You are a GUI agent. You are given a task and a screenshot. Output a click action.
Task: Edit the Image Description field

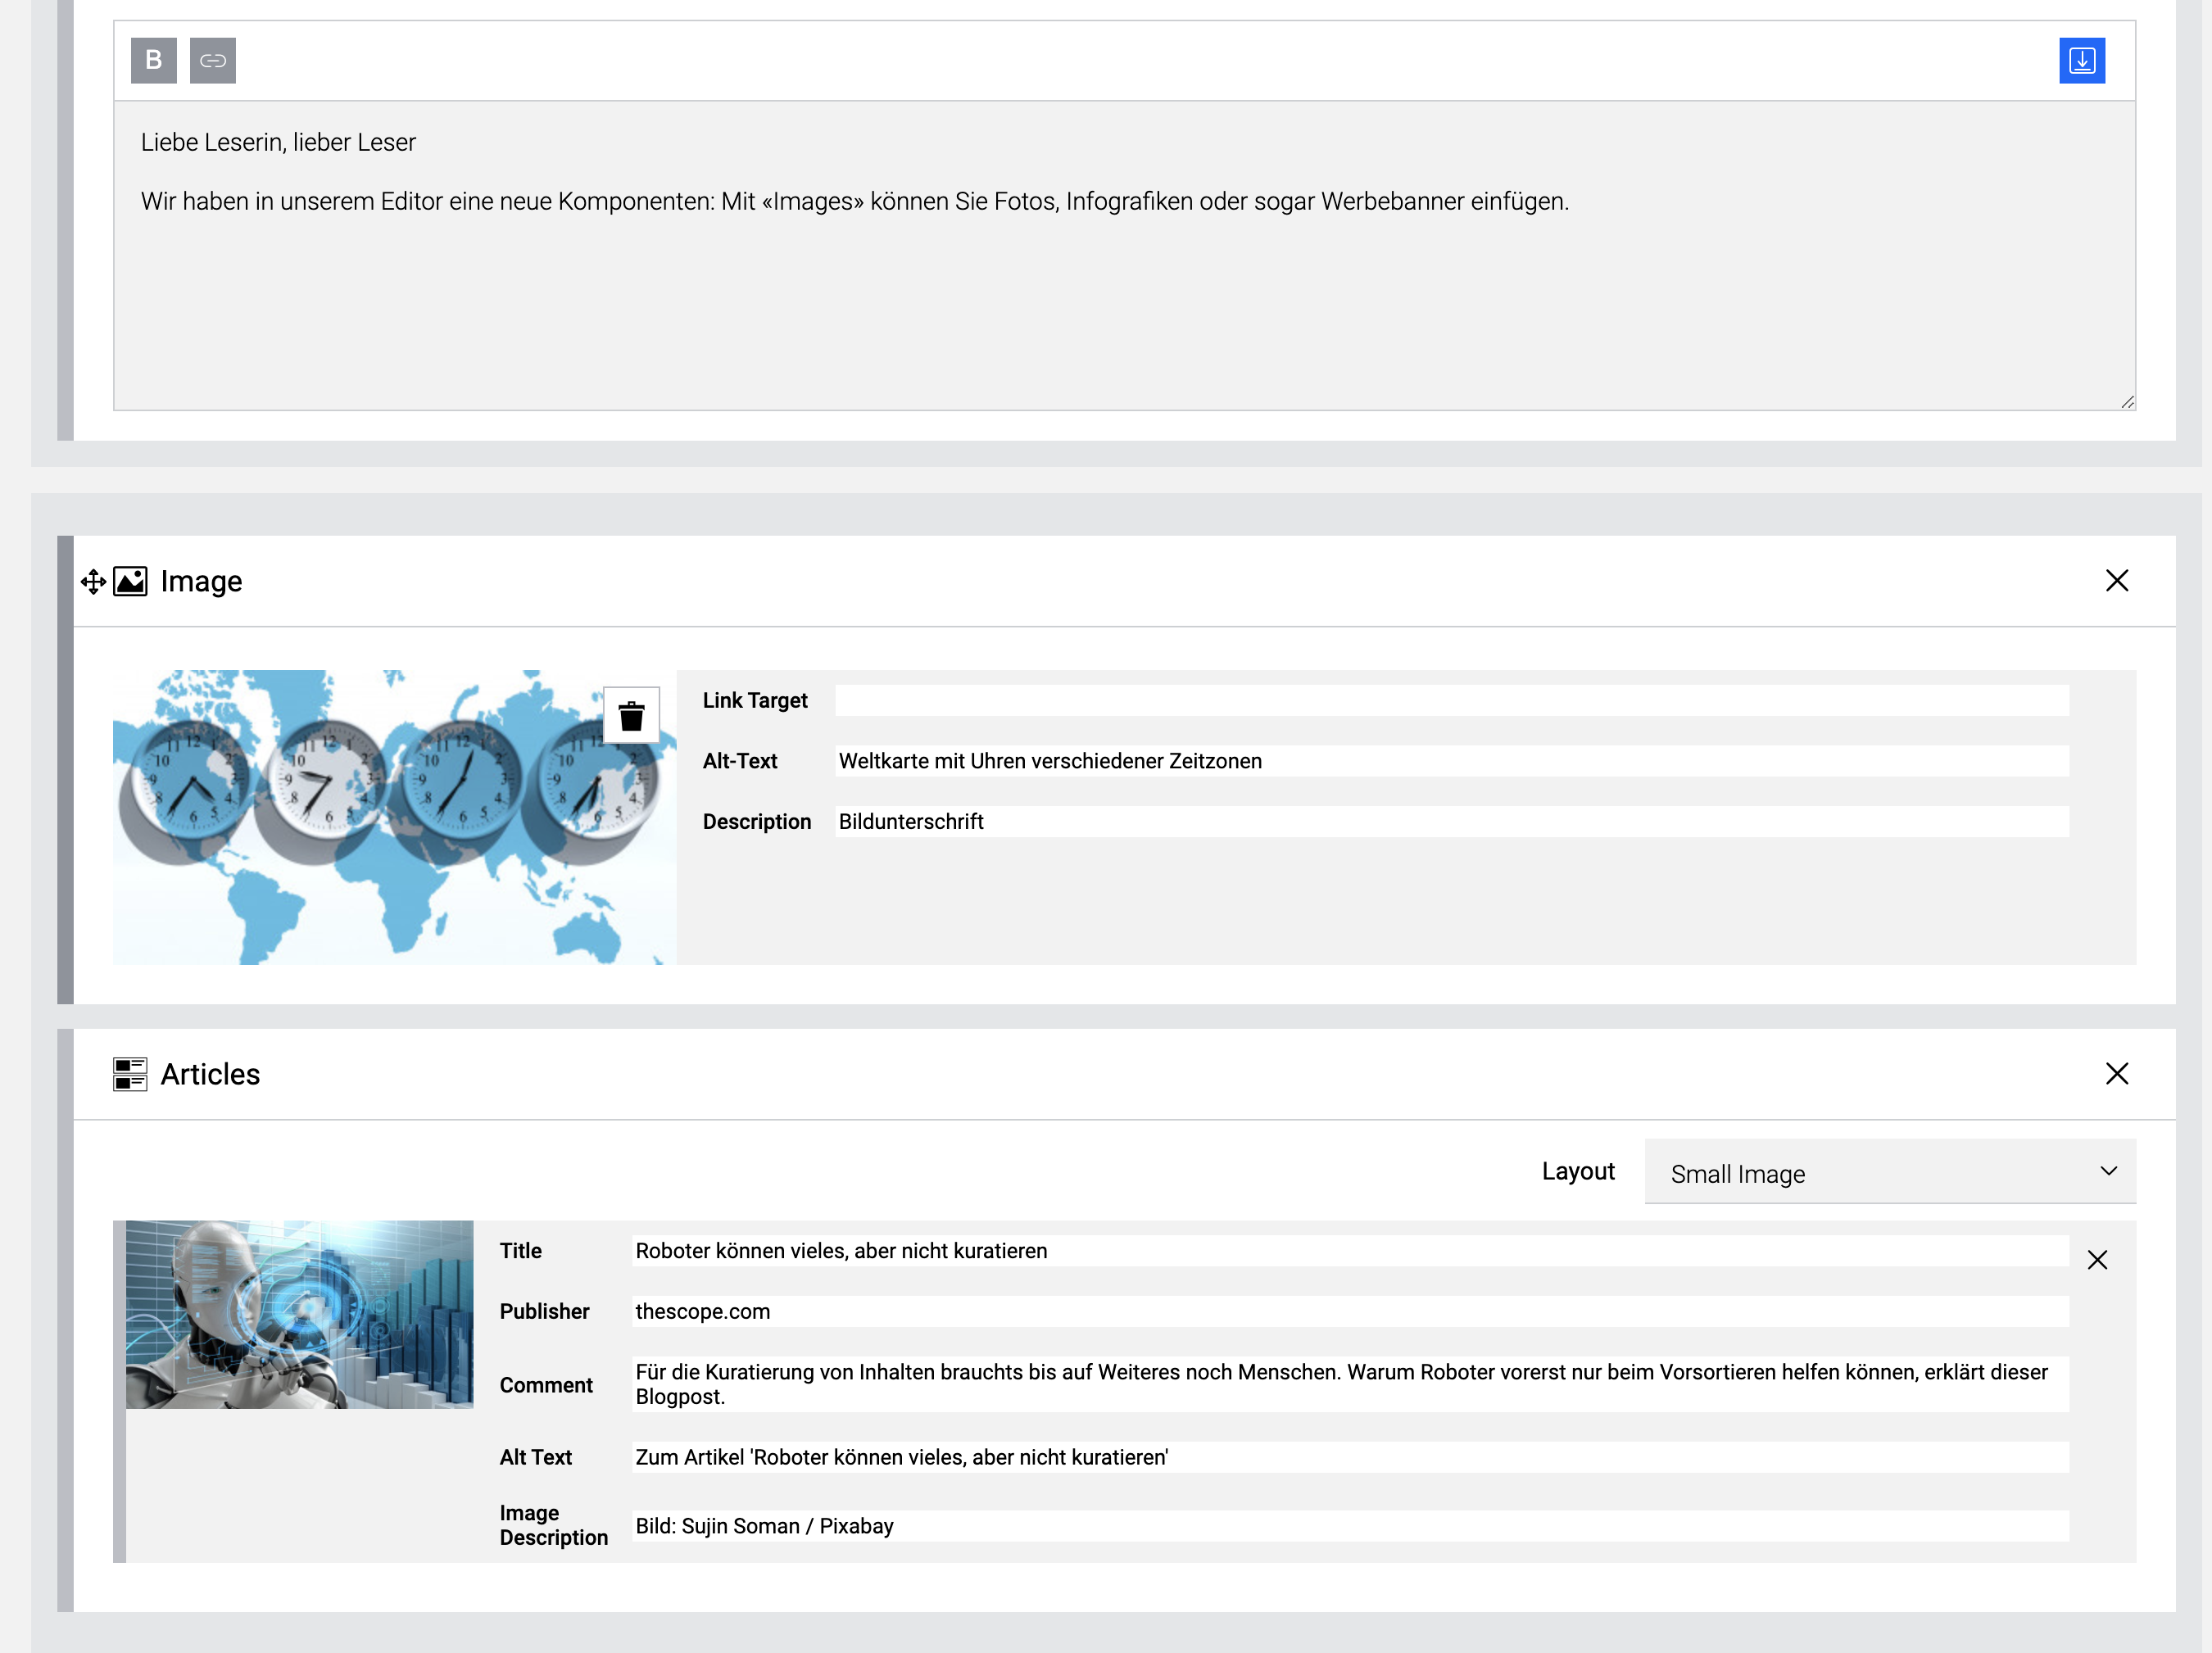point(1350,1526)
